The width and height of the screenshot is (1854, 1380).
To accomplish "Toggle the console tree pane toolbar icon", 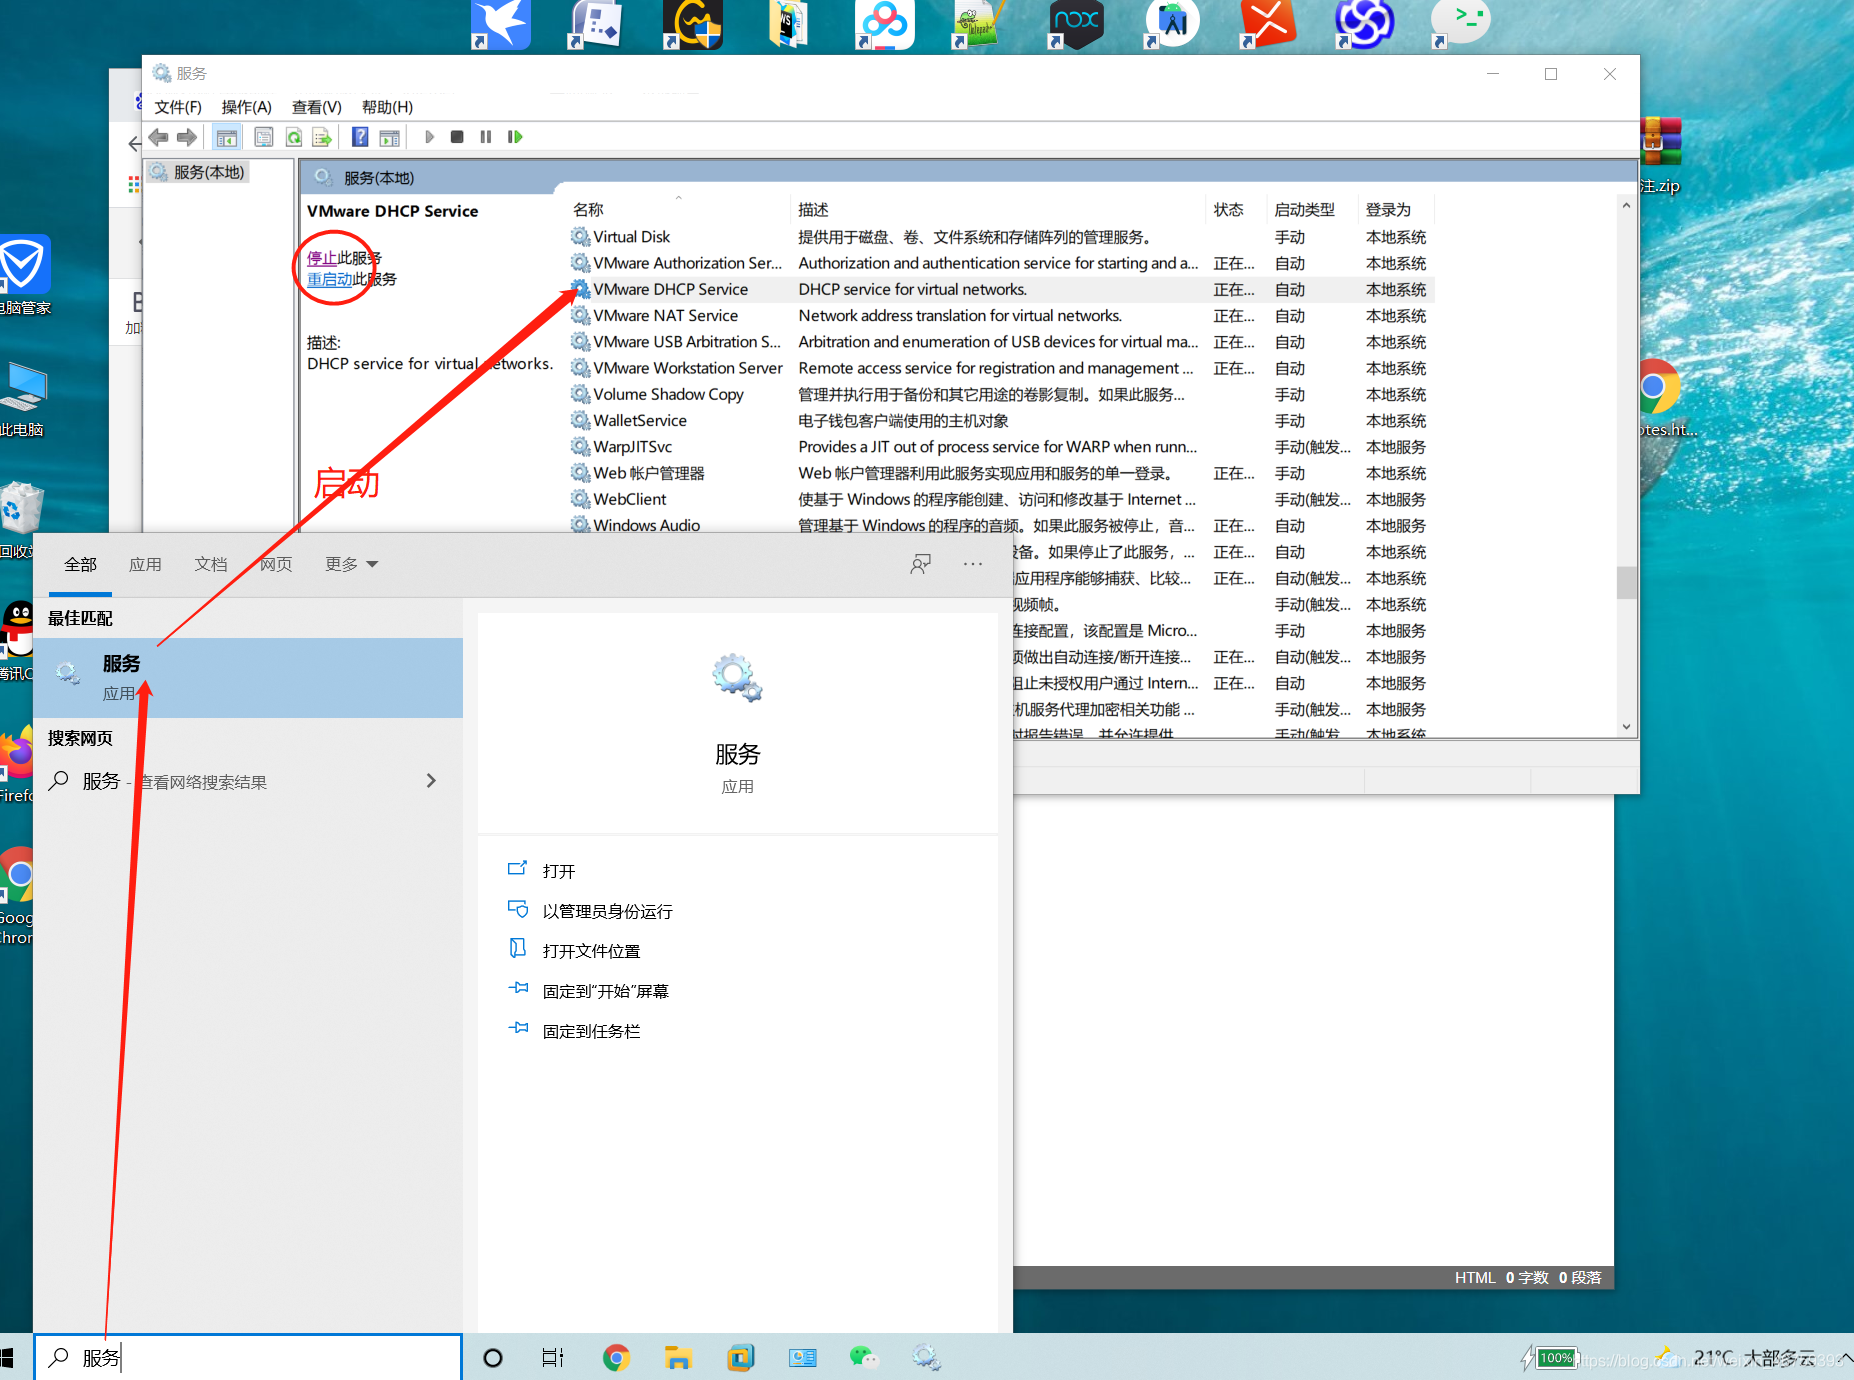I will 227,137.
